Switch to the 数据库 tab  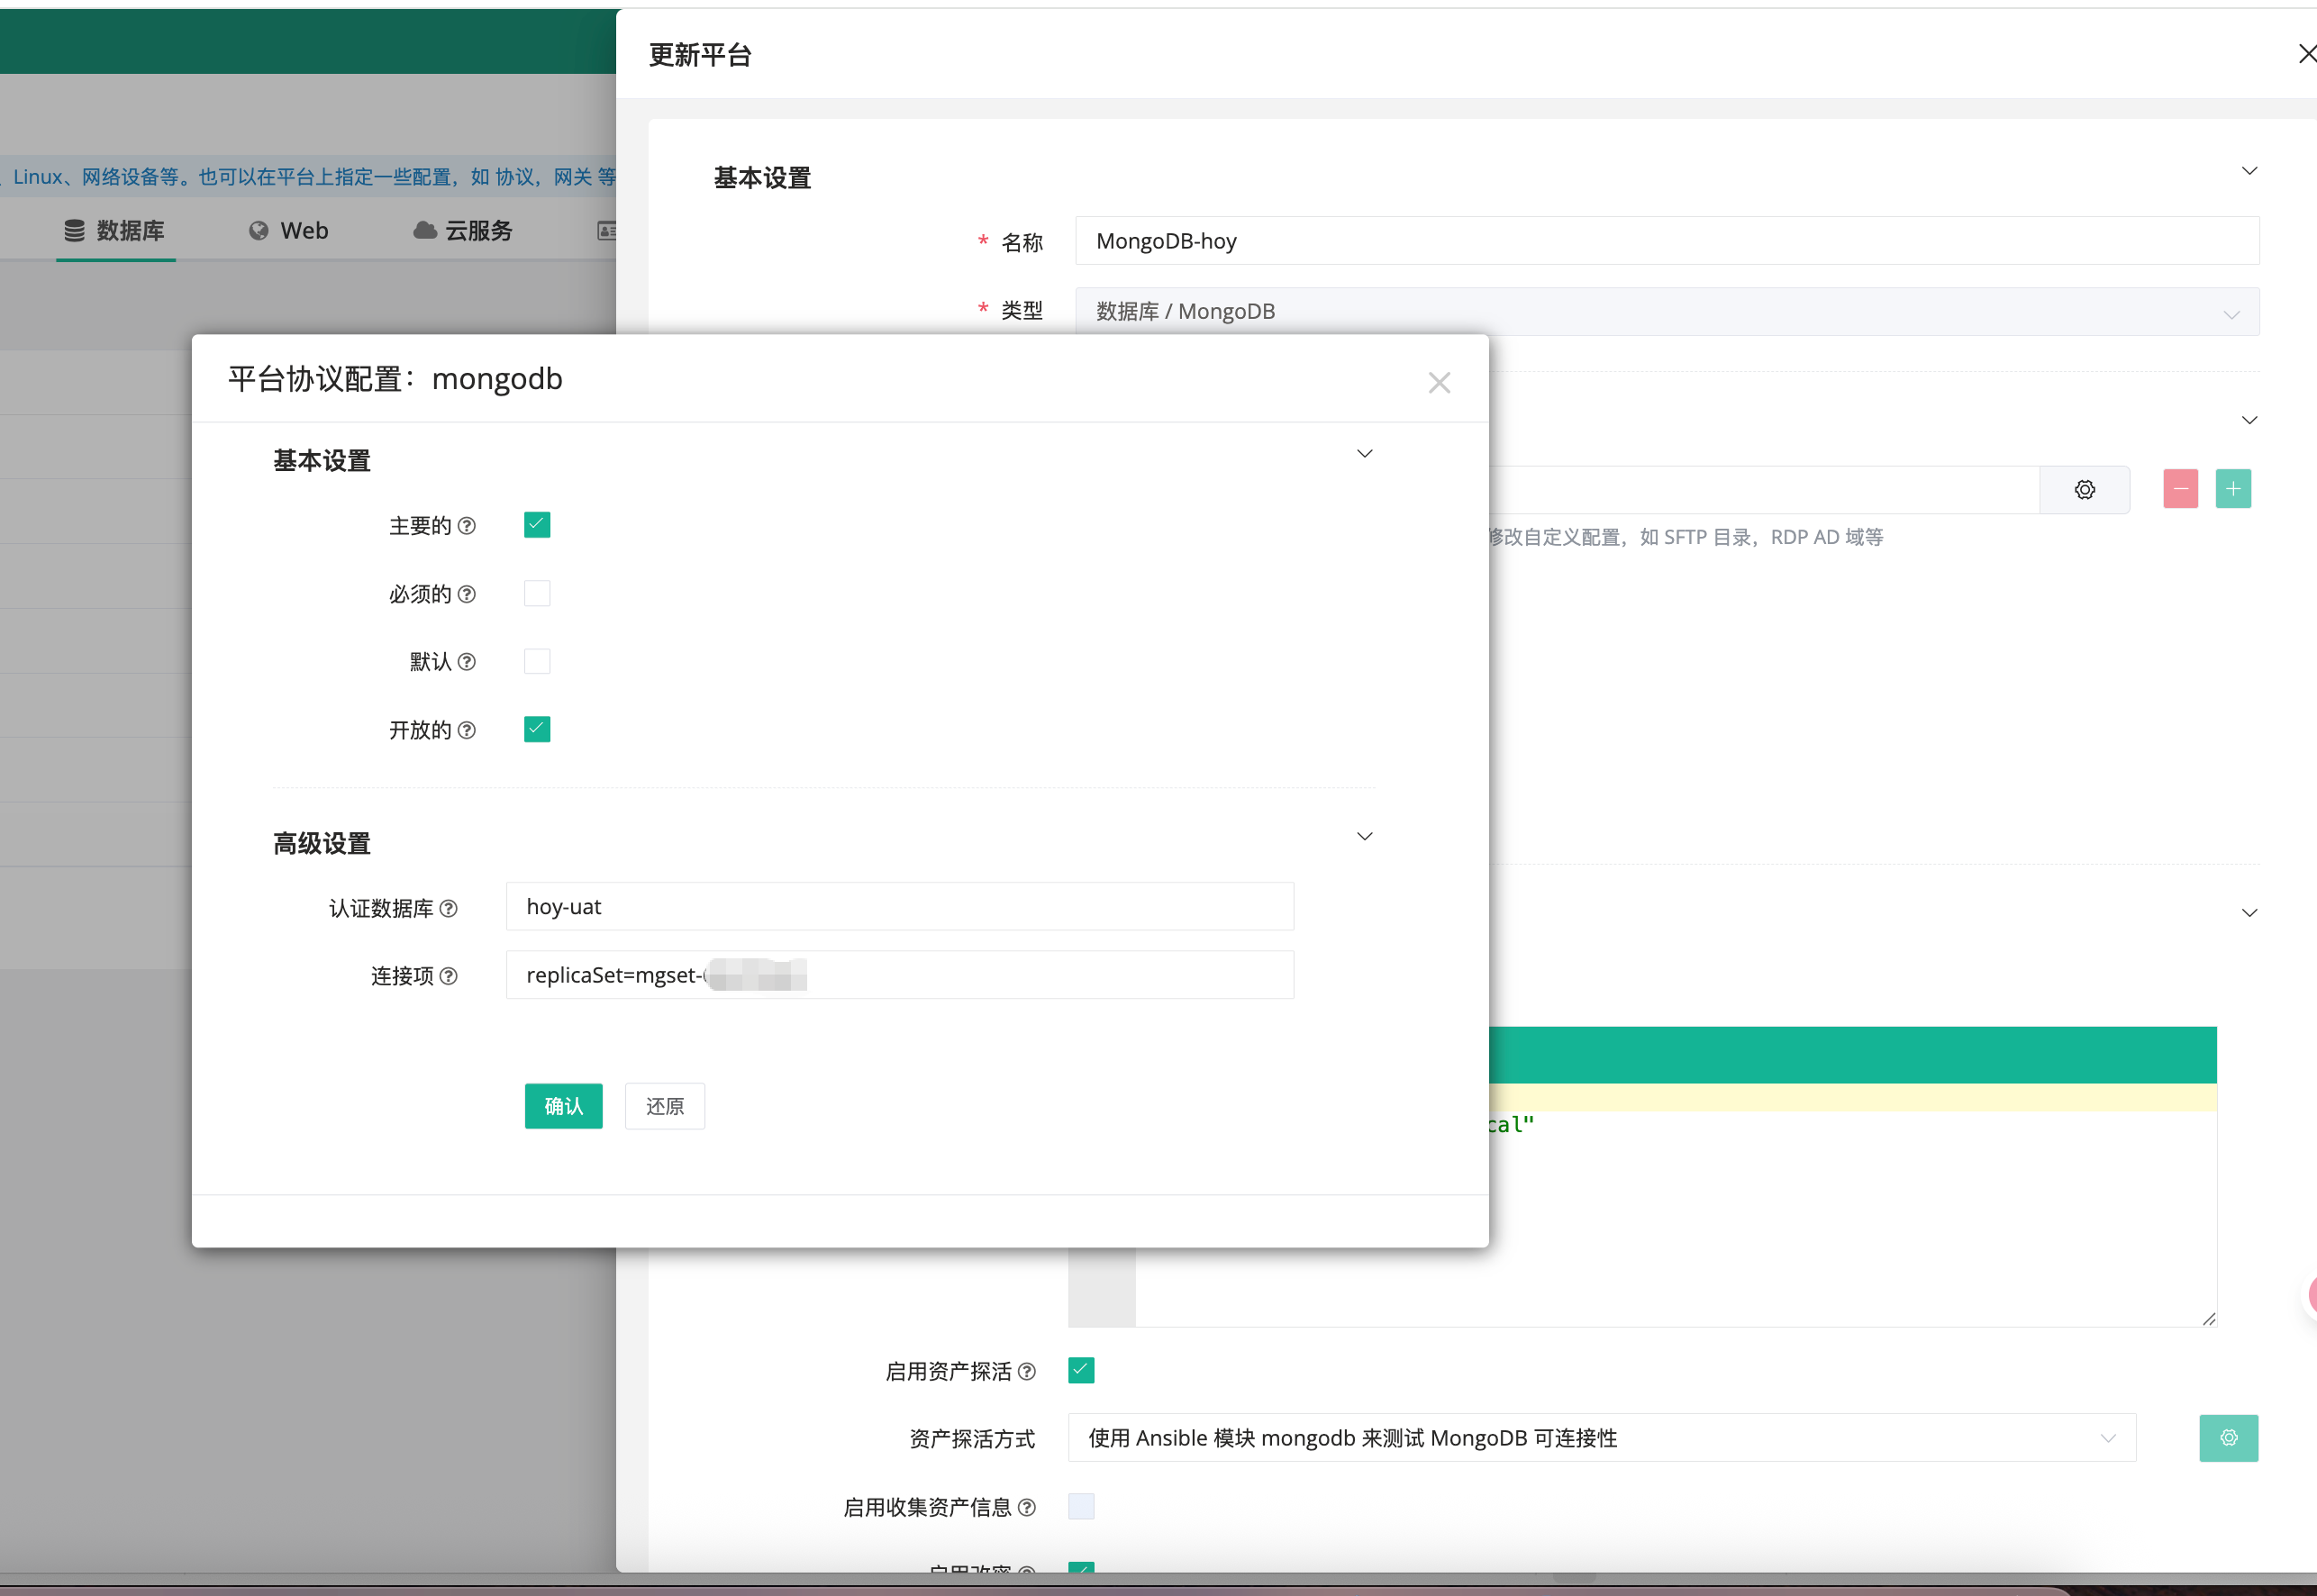(x=115, y=231)
